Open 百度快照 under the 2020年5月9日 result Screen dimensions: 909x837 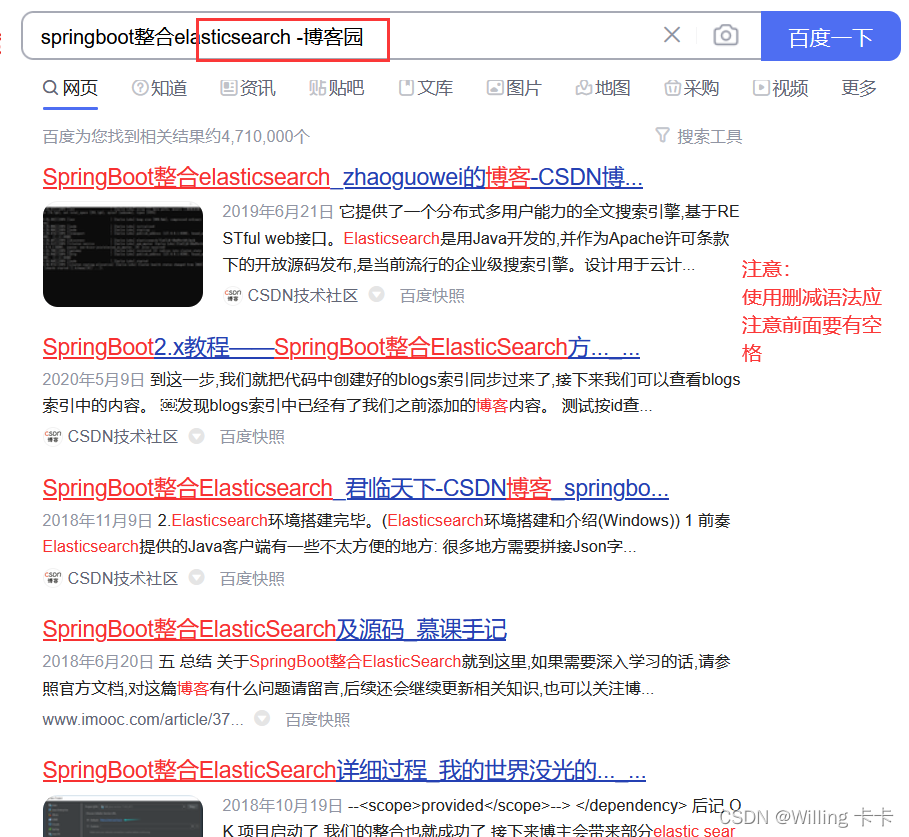[252, 436]
